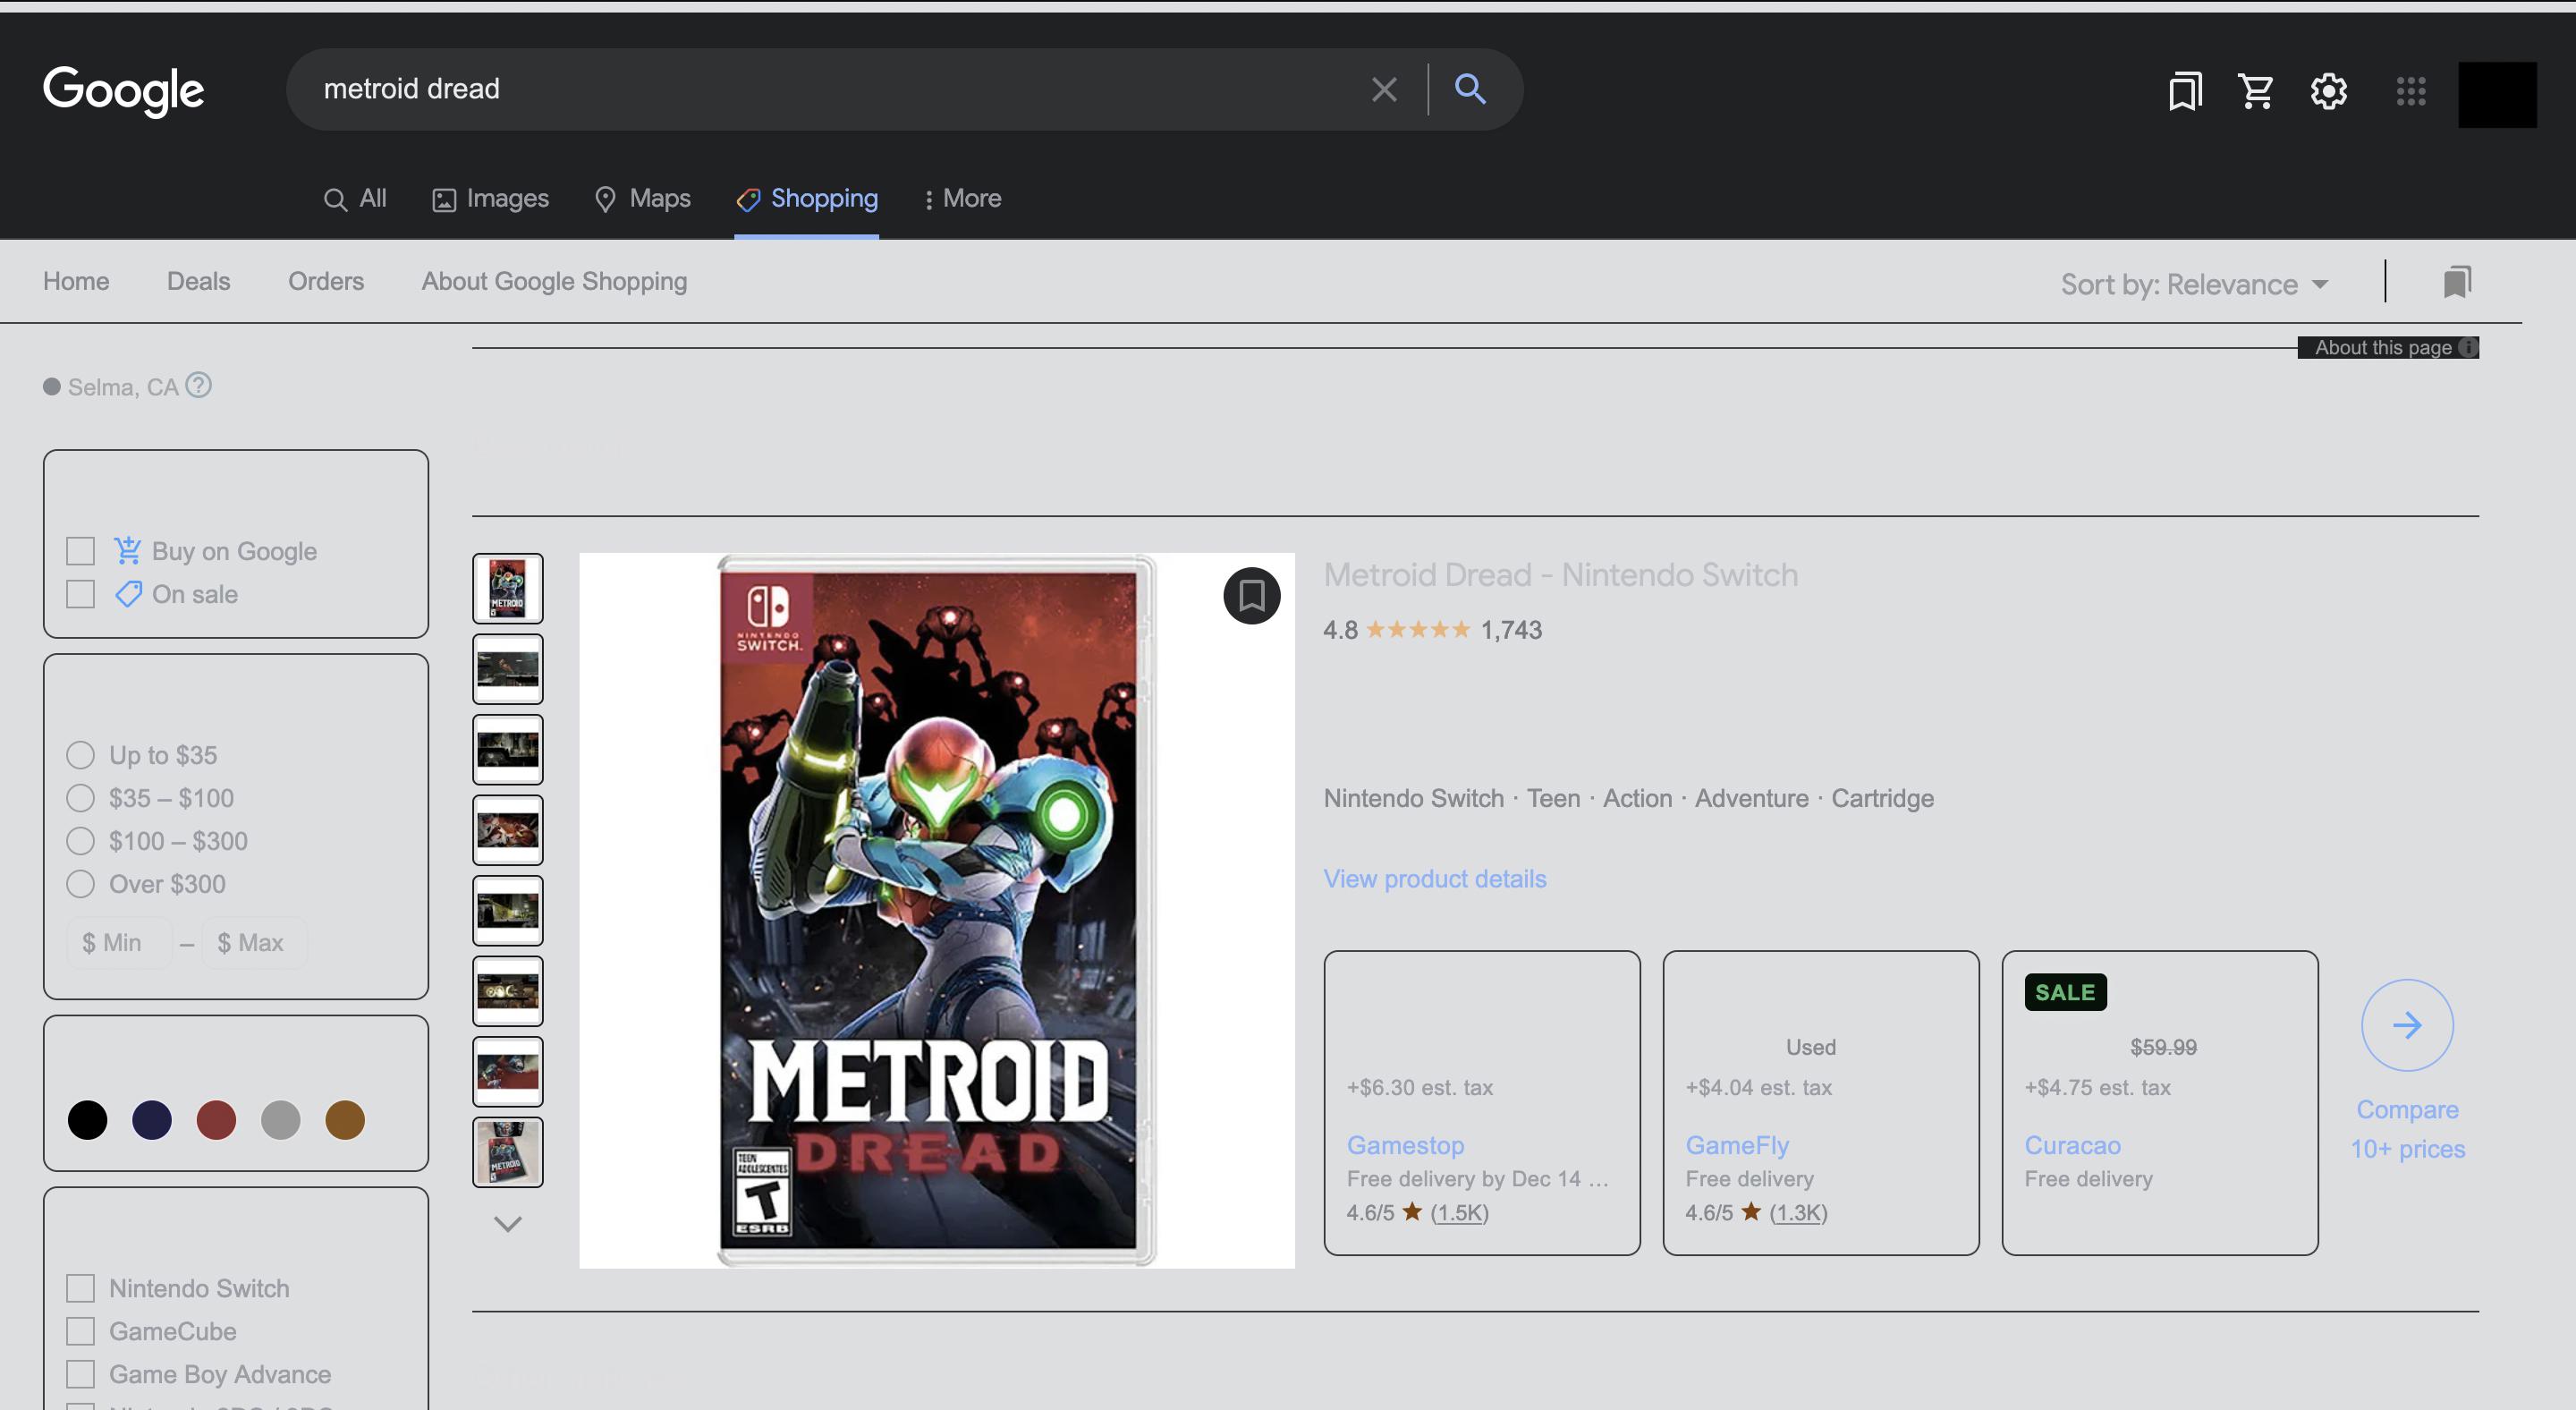Viewport: 2576px width, 1410px height.
Task: Click the SALE badge on Curacao offer
Action: [2065, 992]
